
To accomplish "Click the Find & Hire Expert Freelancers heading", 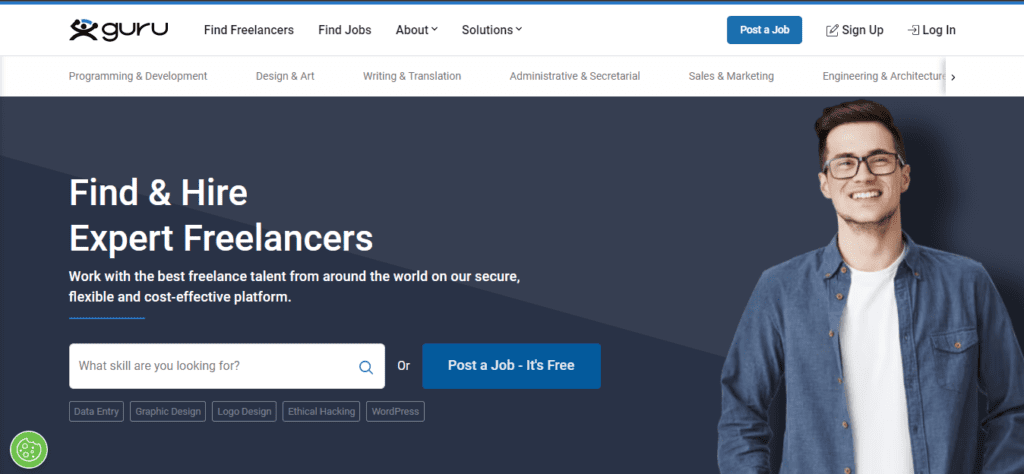I will [x=221, y=215].
